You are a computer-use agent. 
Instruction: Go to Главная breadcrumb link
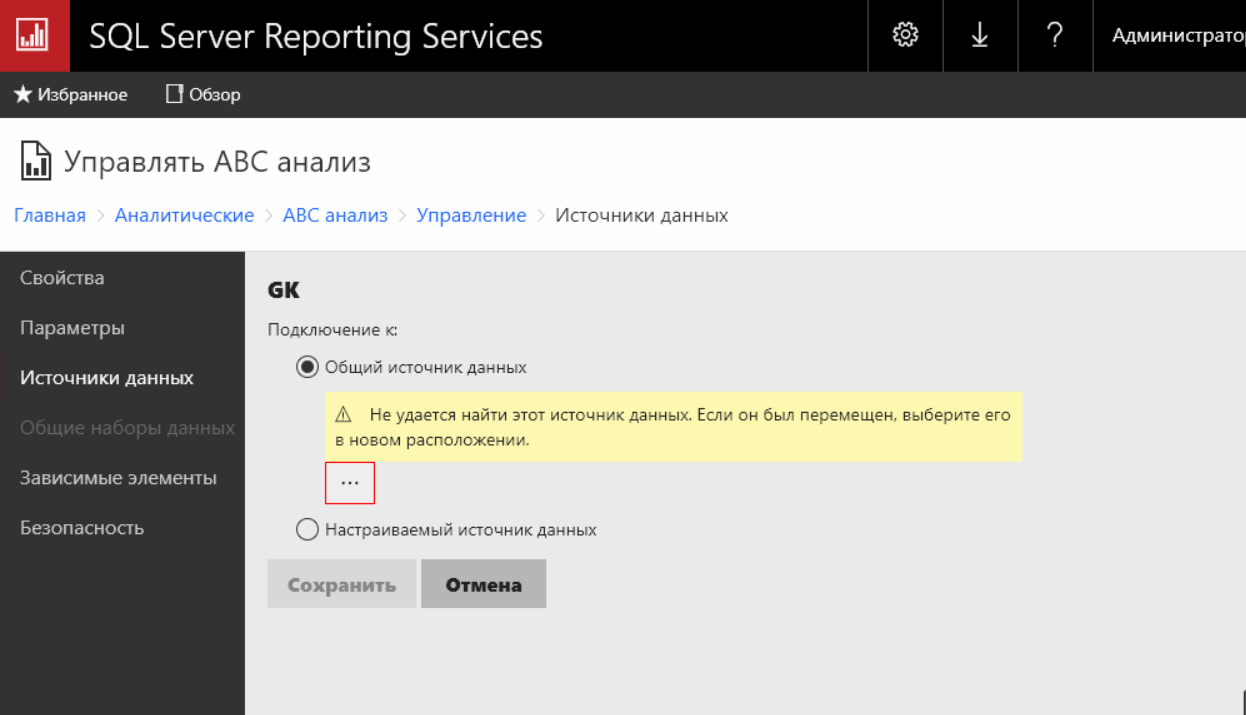pyautogui.click(x=50, y=215)
